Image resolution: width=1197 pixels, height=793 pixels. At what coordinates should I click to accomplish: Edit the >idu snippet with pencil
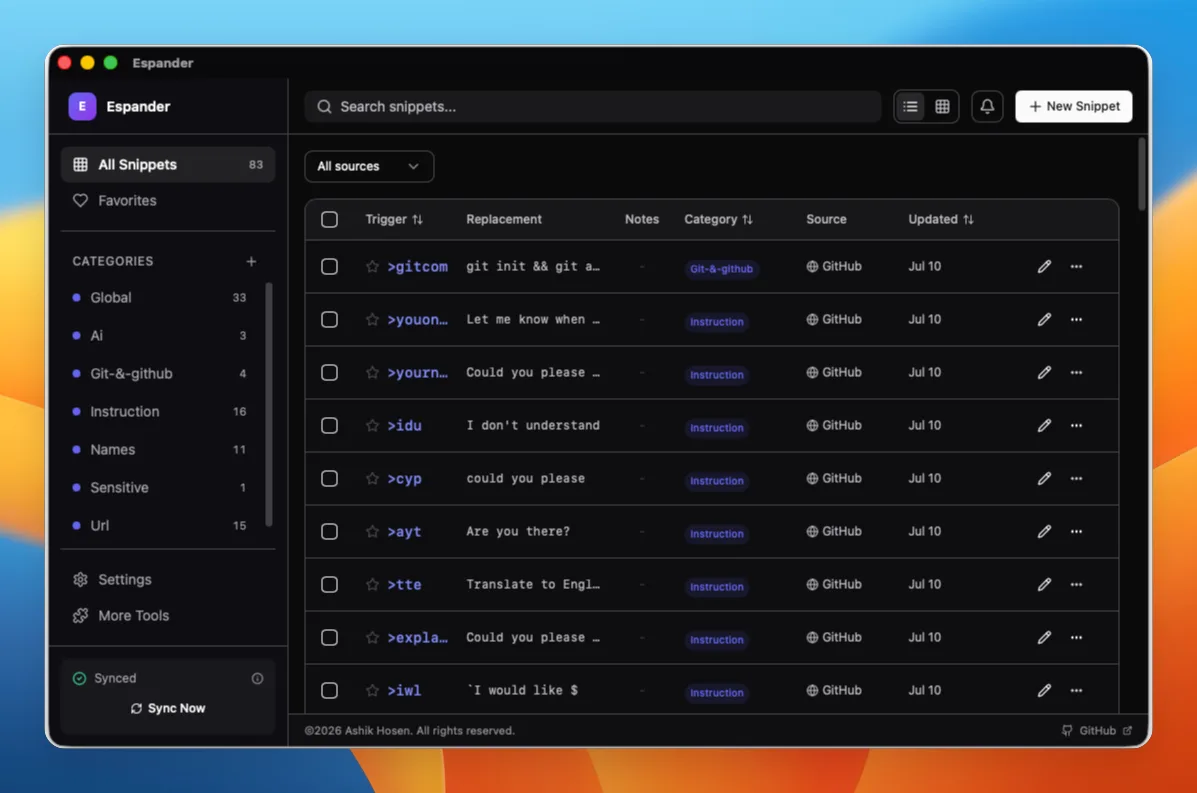(1044, 425)
